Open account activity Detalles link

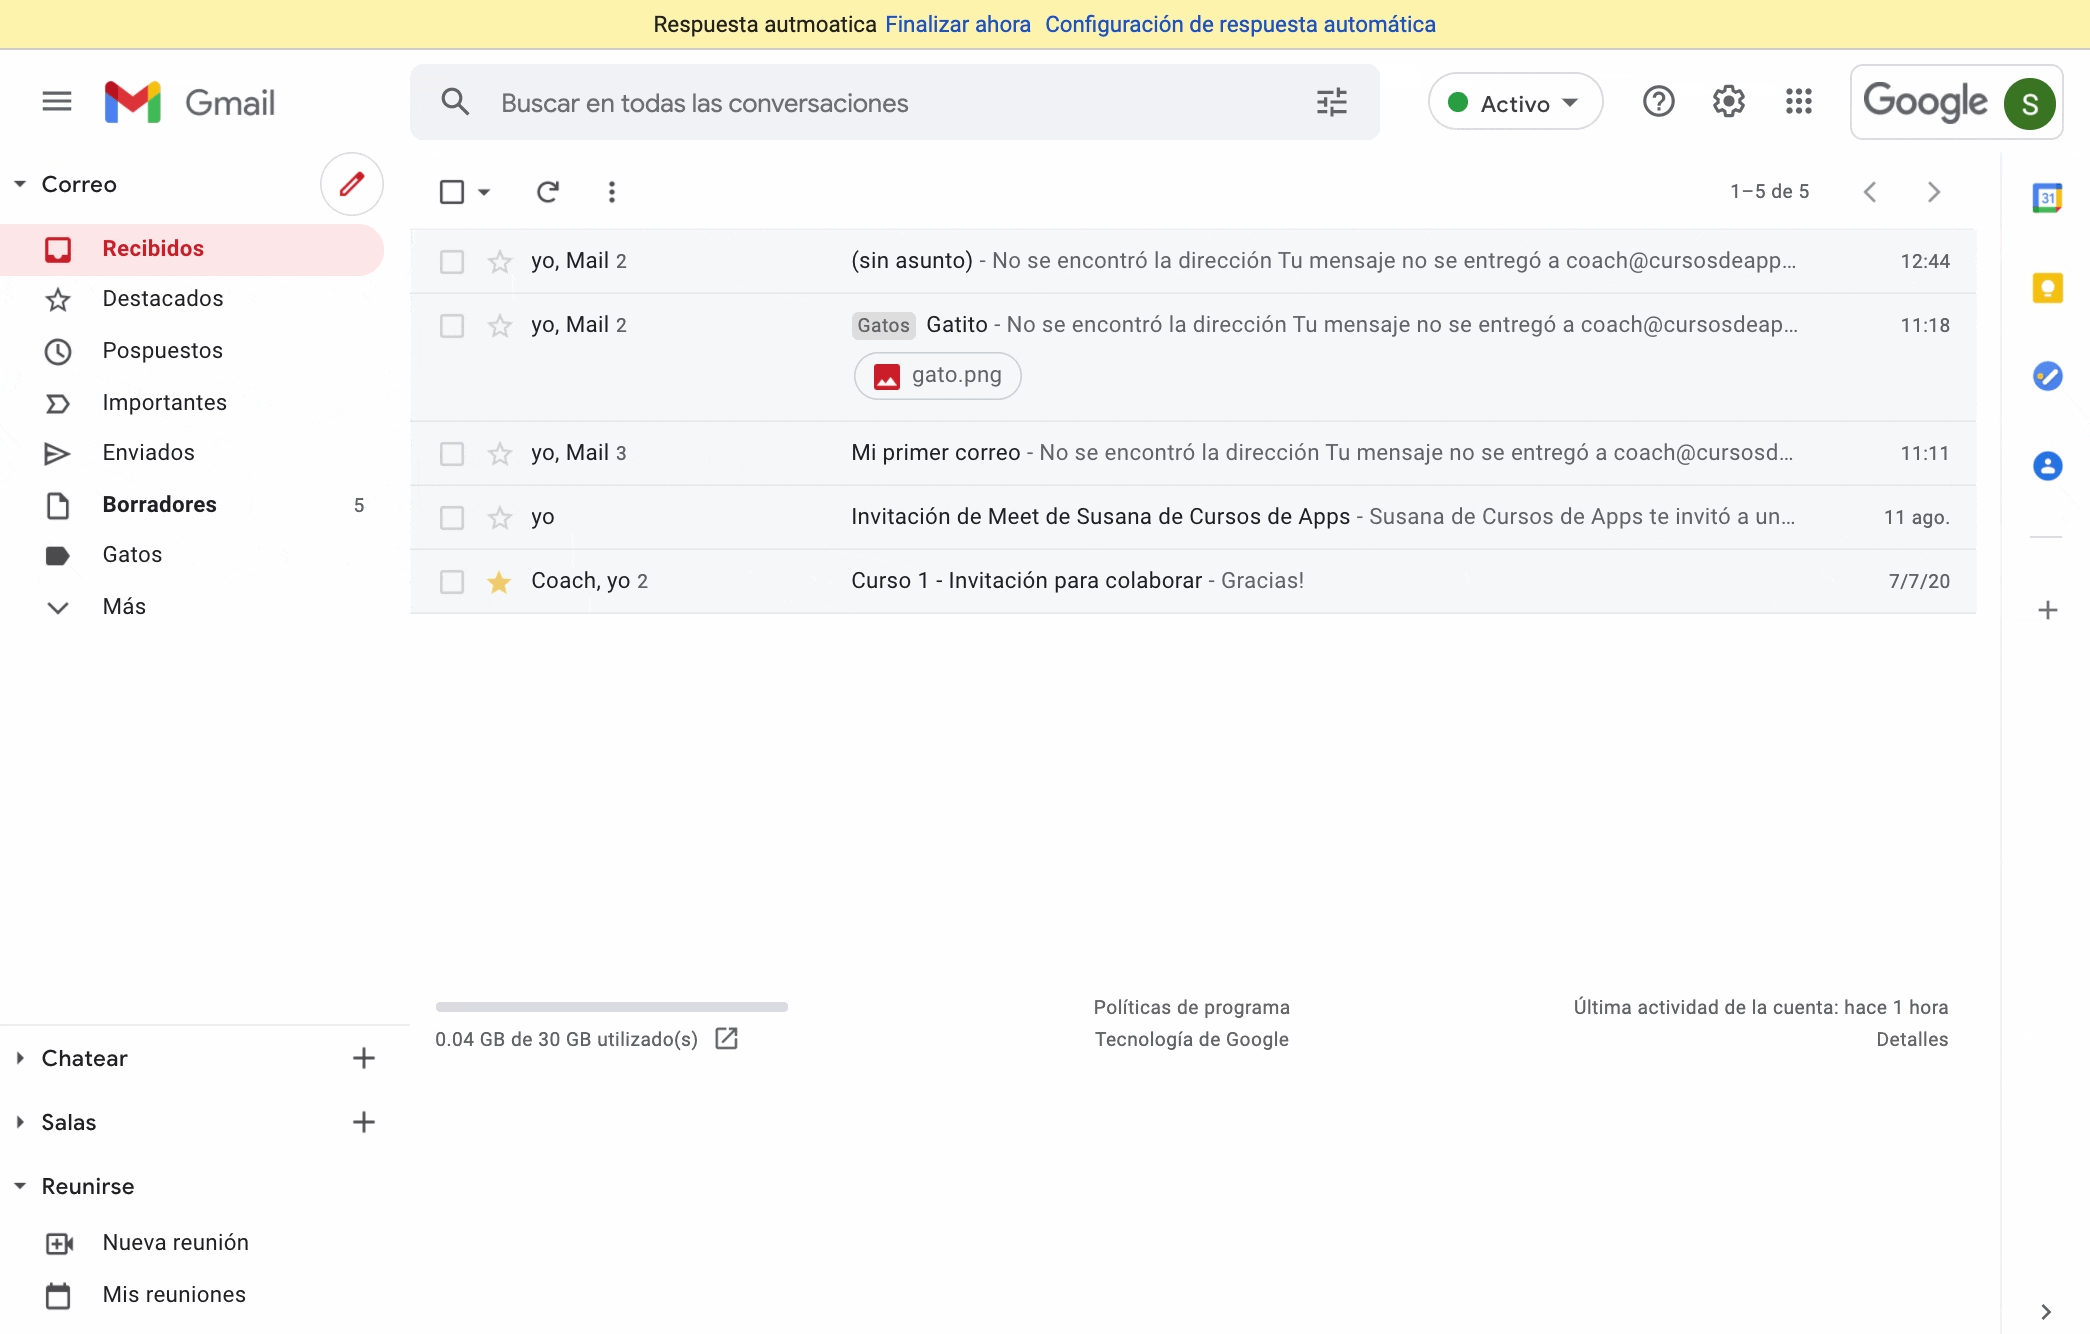tap(1912, 1039)
